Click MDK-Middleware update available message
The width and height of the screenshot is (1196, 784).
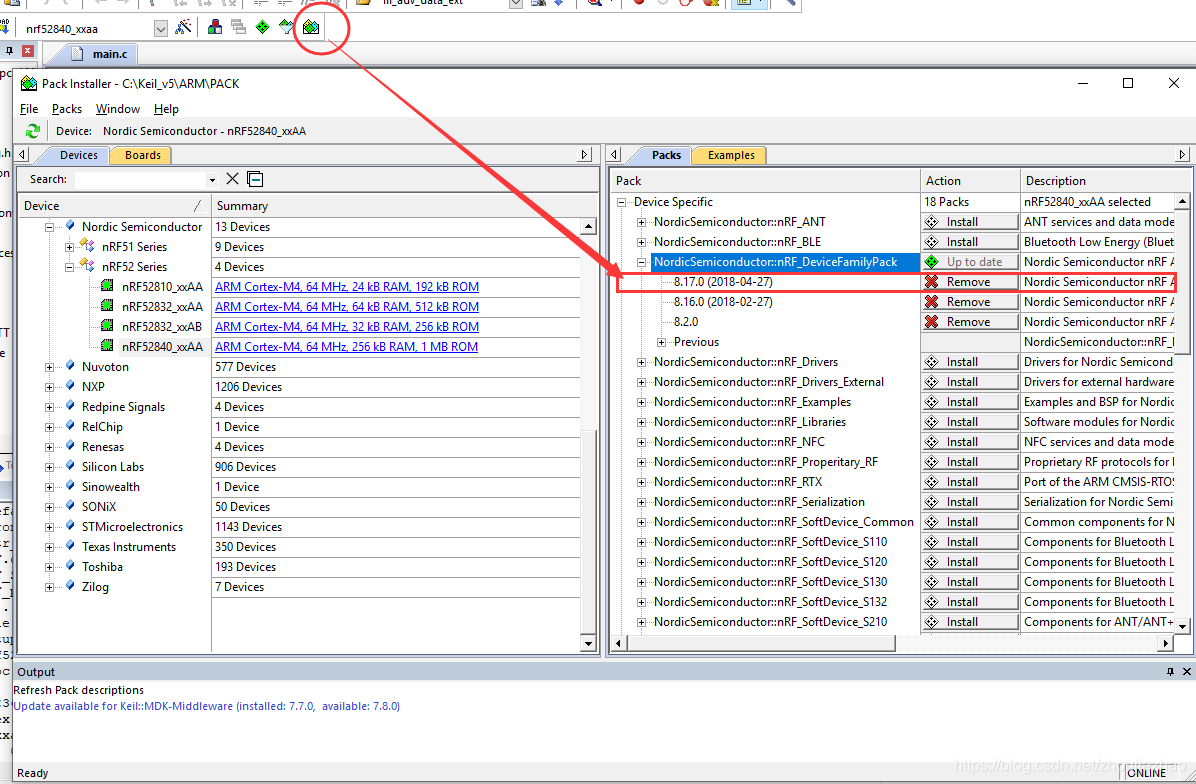coord(207,706)
